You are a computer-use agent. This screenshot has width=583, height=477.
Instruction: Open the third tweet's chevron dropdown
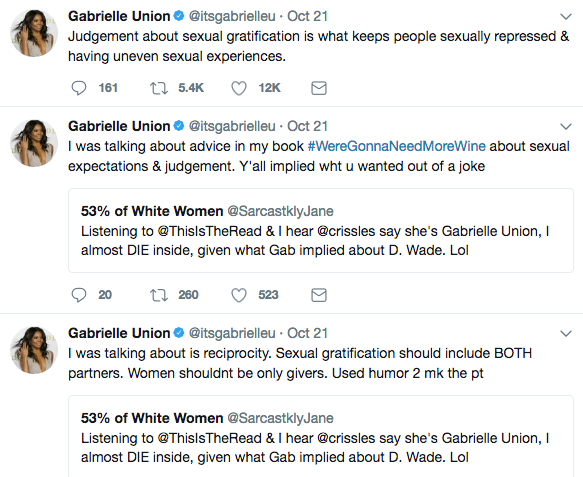(x=566, y=333)
